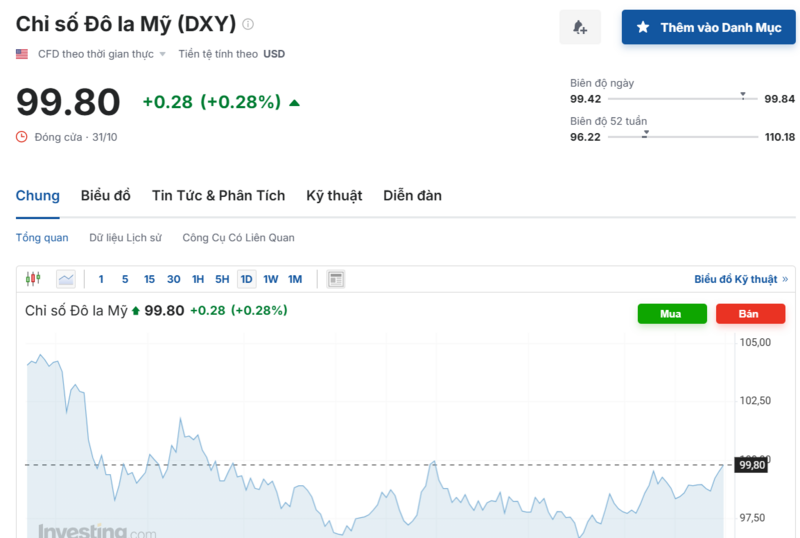Select the 1M chart interval
The width and height of the screenshot is (800, 538).
[295, 279]
